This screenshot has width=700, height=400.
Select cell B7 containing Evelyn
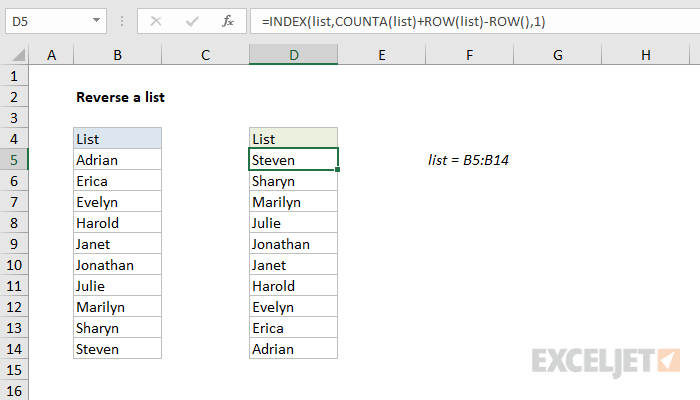(x=117, y=202)
